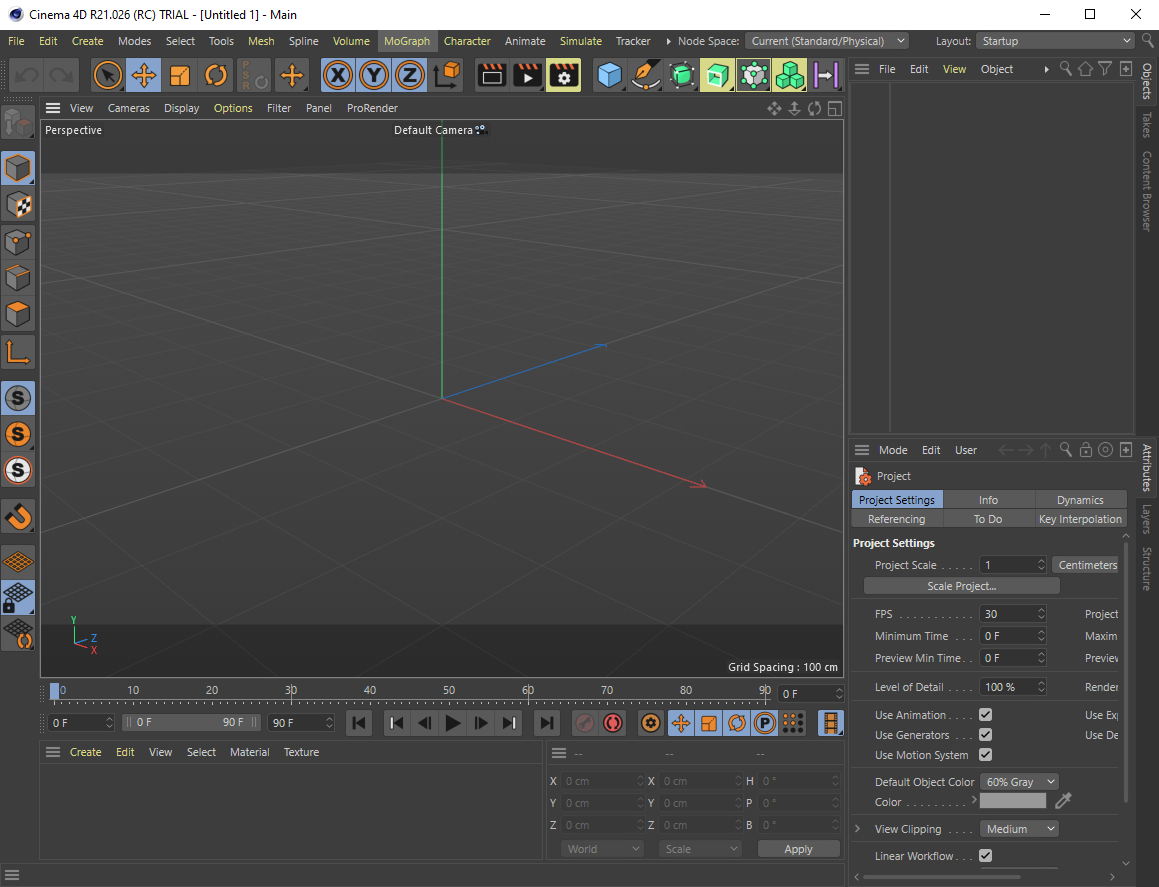1159x887 pixels.
Task: Open Material manager Create menu
Action: point(86,752)
